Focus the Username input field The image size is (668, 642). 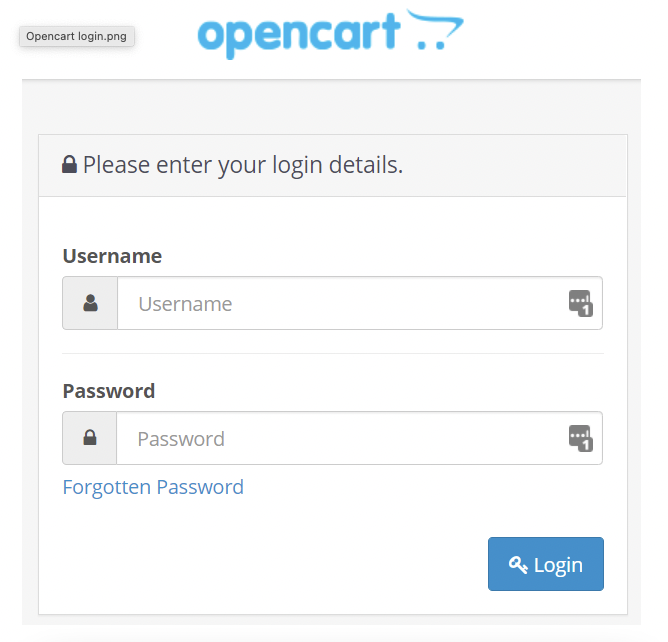click(x=340, y=303)
